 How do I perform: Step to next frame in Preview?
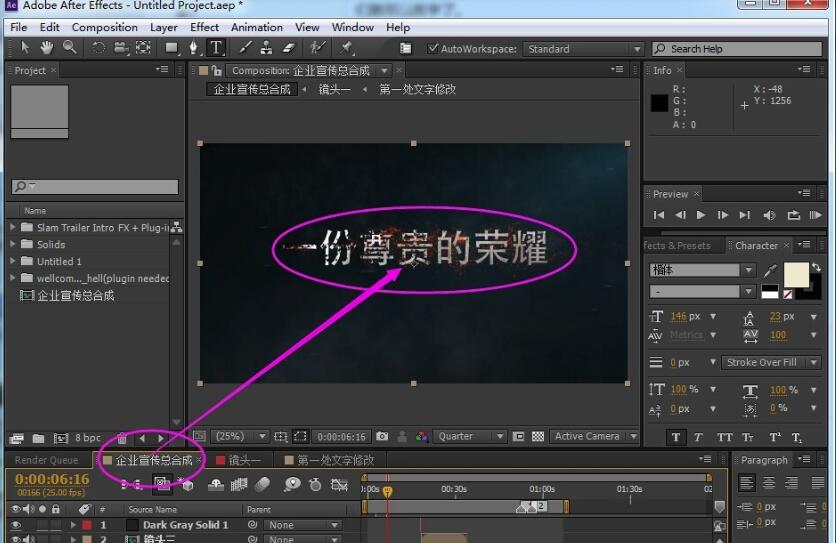(x=723, y=215)
